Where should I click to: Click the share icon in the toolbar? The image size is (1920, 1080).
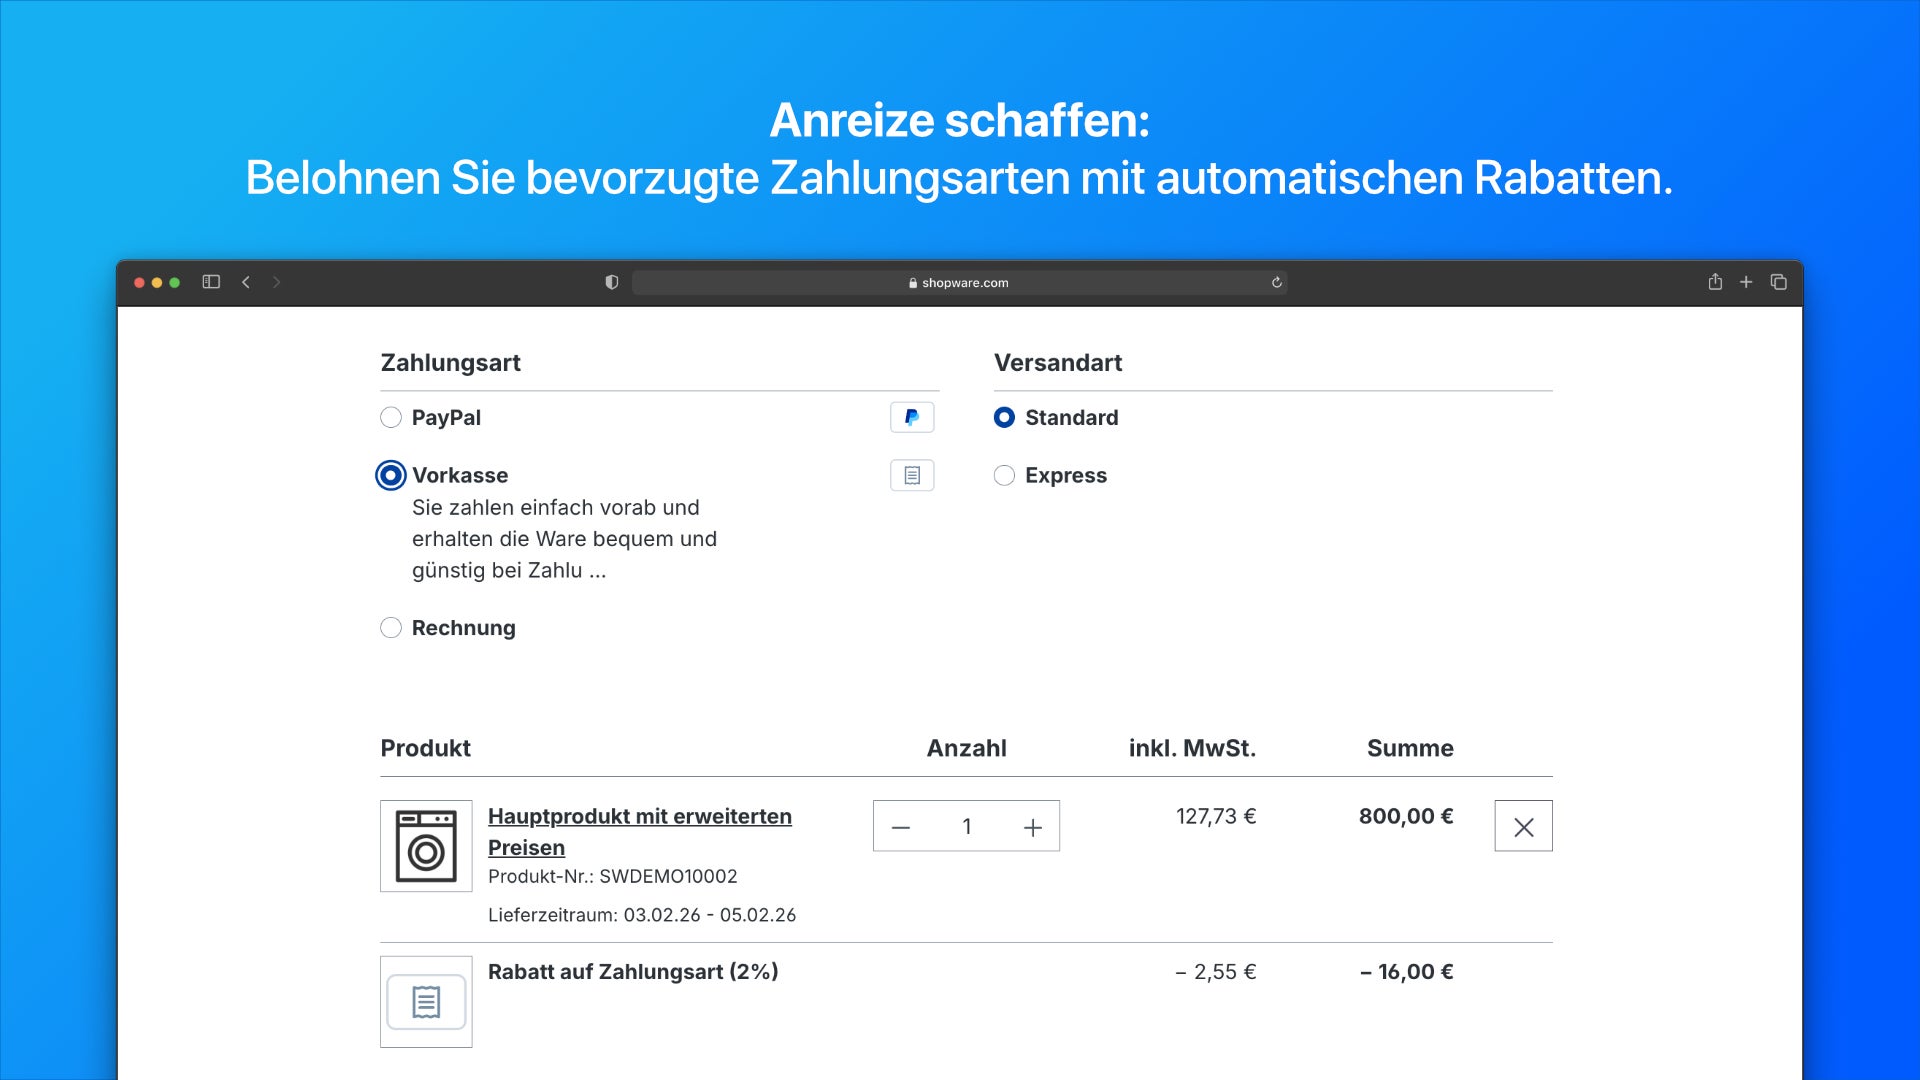(x=1715, y=282)
